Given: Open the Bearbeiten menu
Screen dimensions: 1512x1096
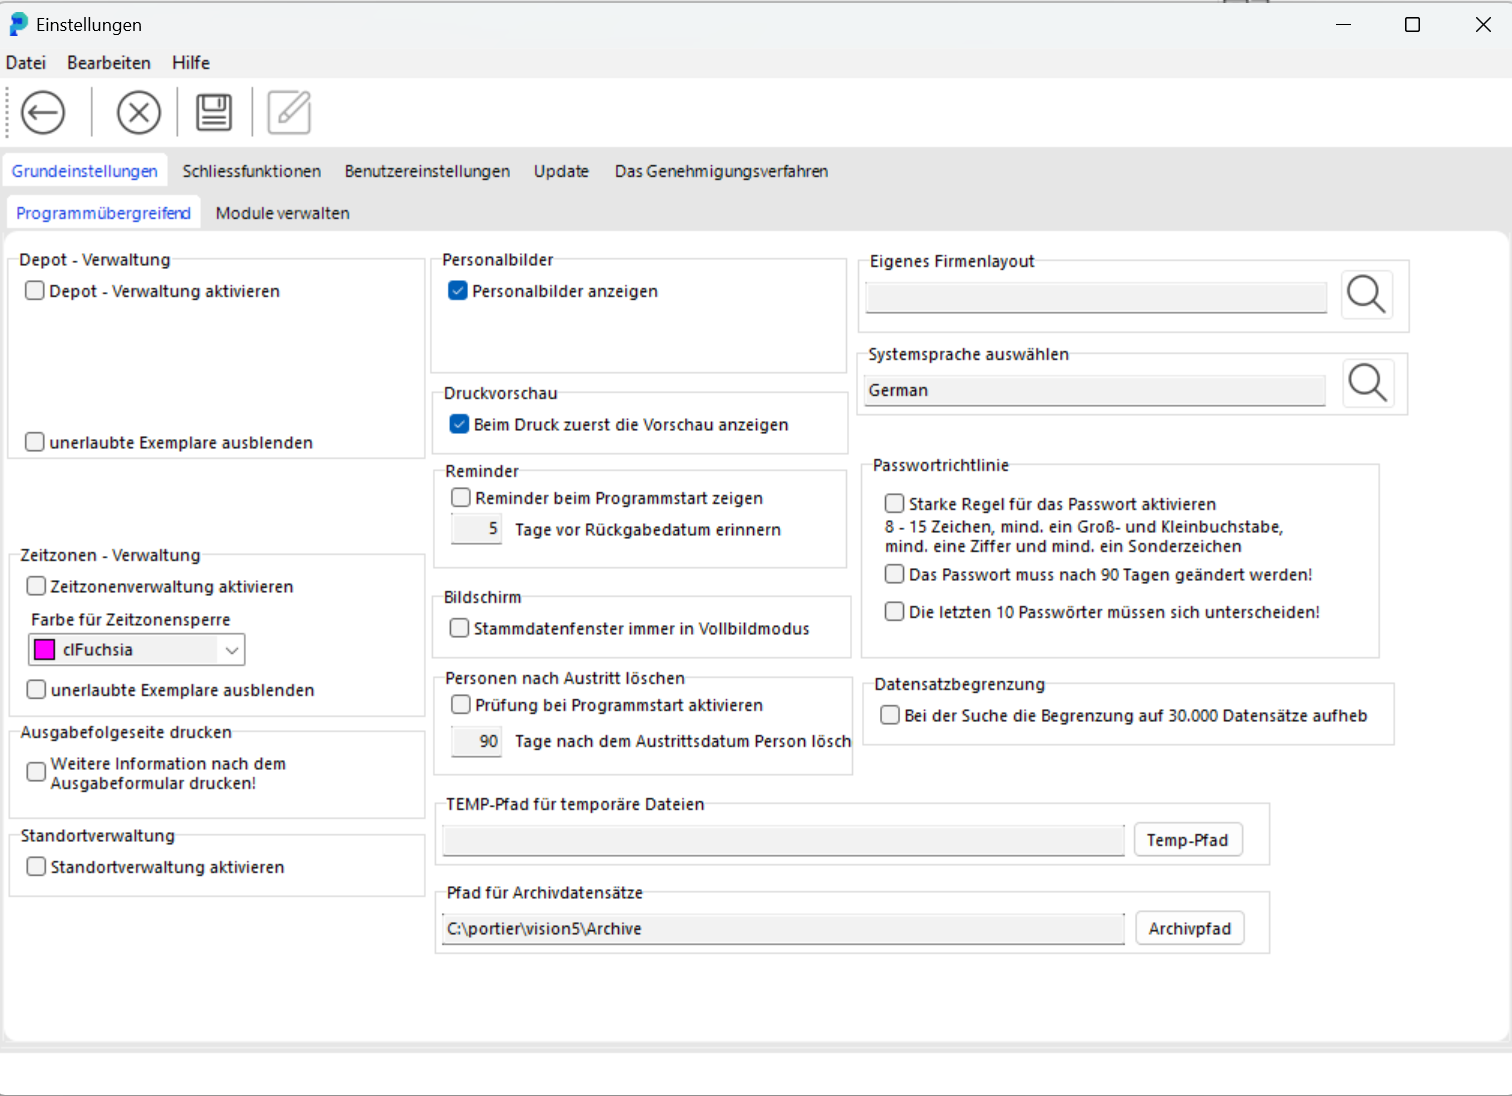Looking at the screenshot, I should [x=109, y=62].
